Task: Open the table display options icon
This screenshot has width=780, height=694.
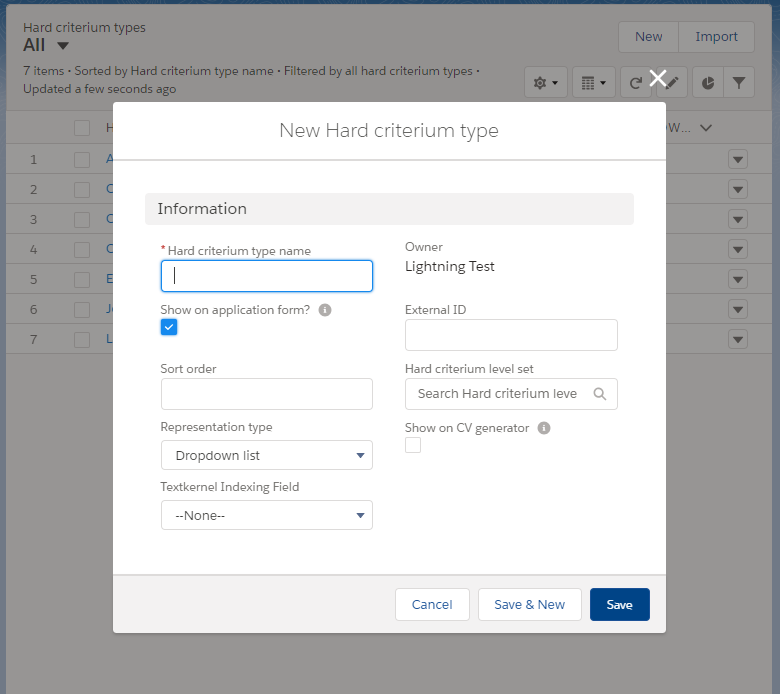Action: pyautogui.click(x=594, y=83)
